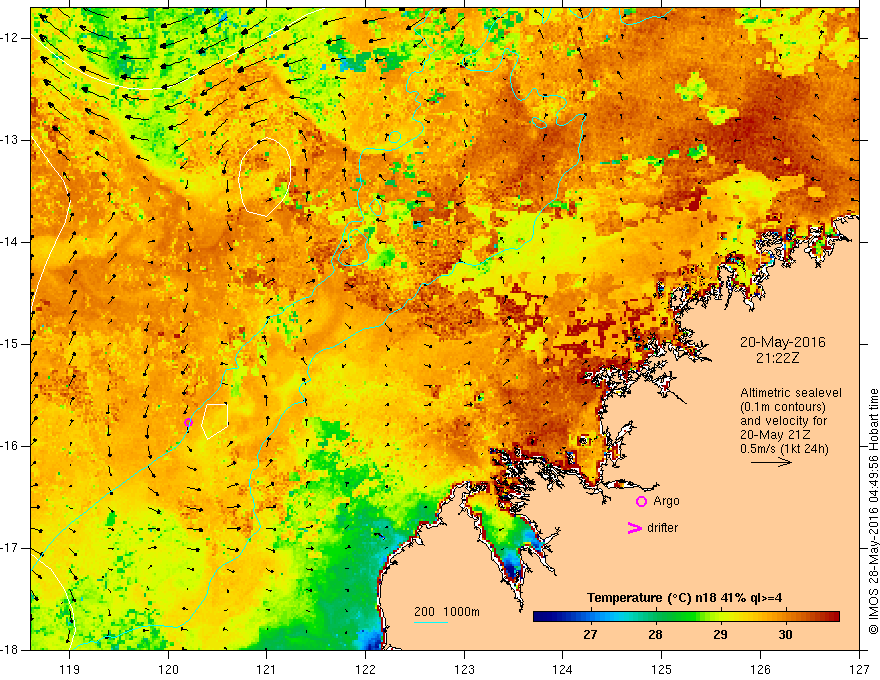The image size is (880, 680).
Task: Click the 'Argo' legend label
Action: point(666,501)
